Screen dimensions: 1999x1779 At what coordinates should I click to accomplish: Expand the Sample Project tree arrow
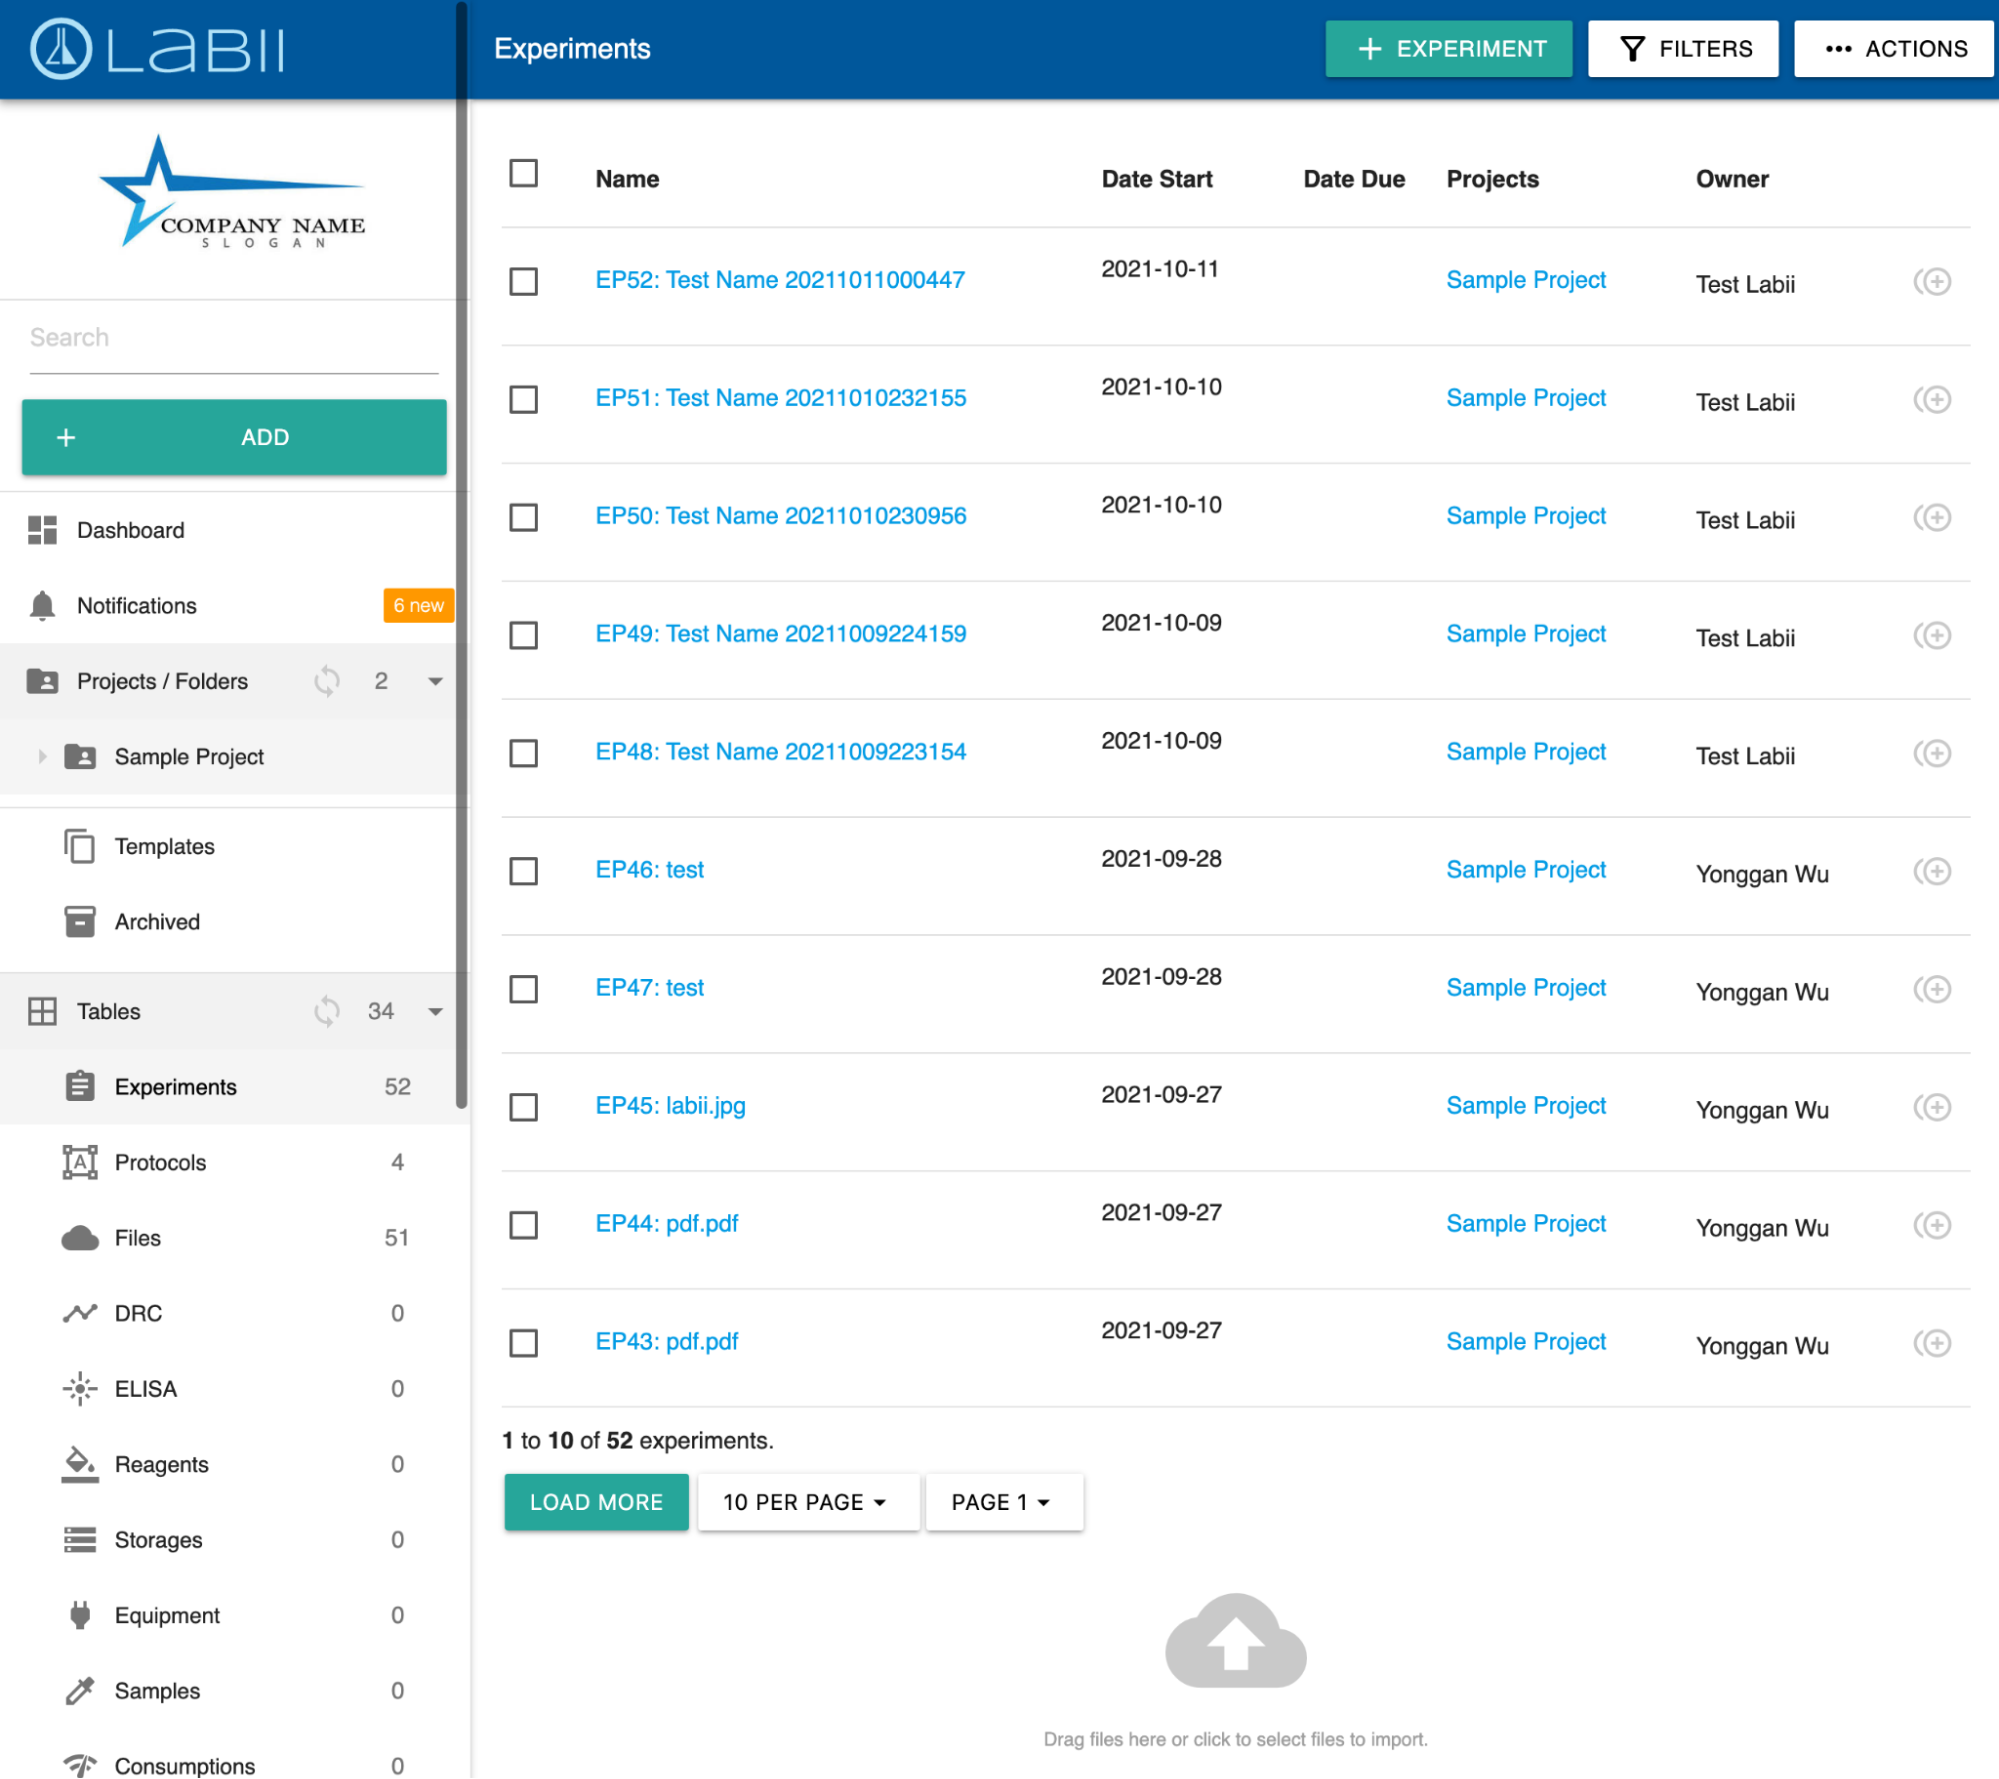tap(42, 757)
